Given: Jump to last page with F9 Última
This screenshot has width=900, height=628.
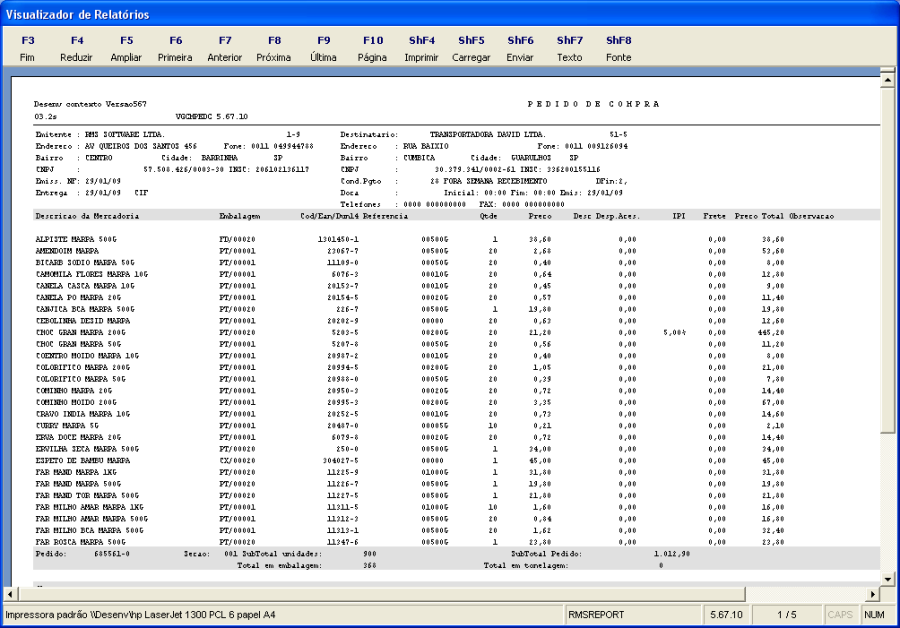Looking at the screenshot, I should [x=324, y=48].
